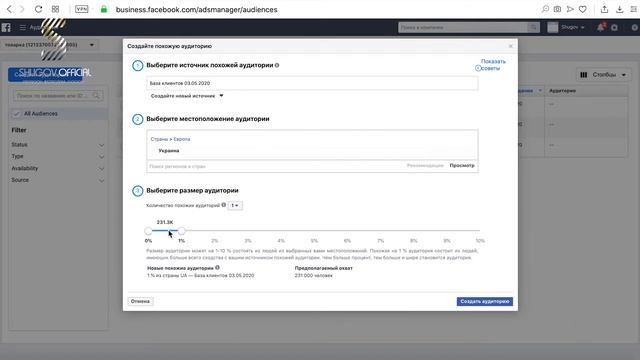Select the Украина location entry

[x=169, y=151]
